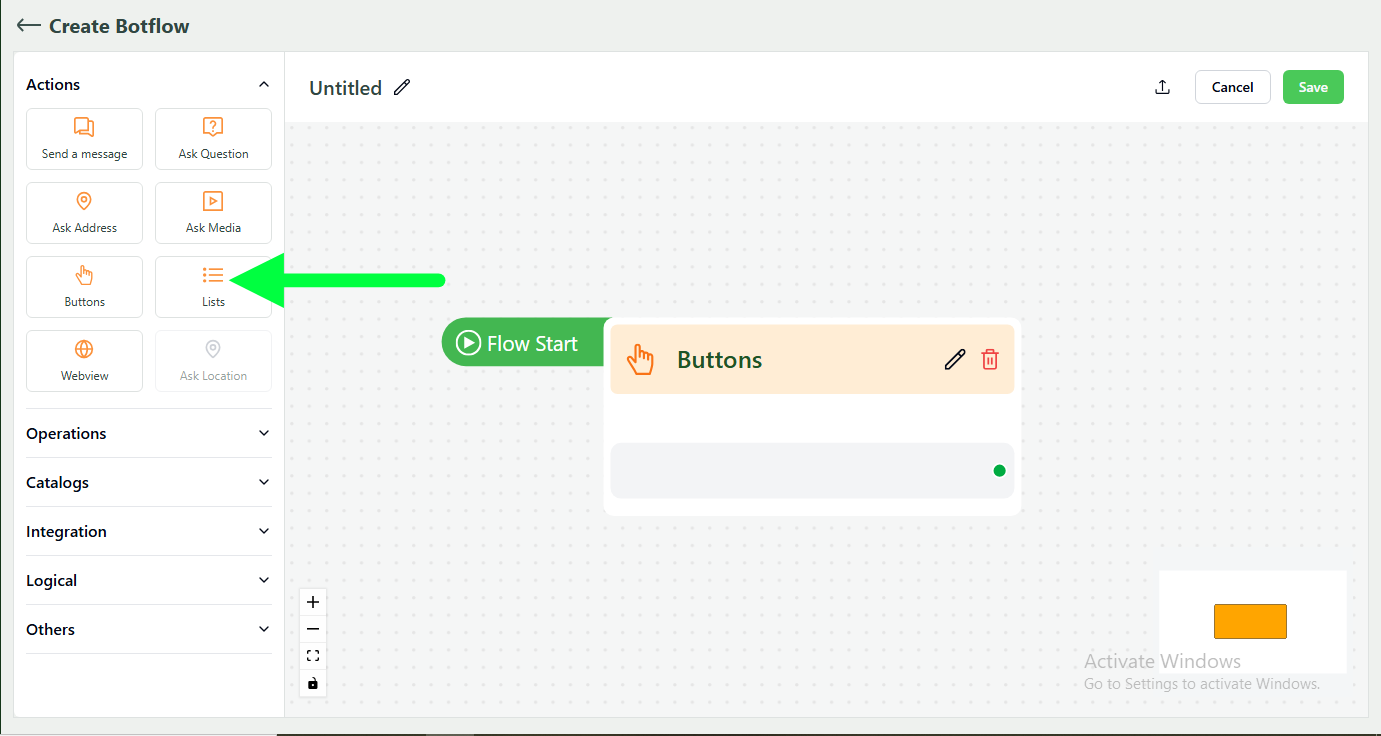Save the botflow
The image size is (1381, 736).
click(1313, 87)
